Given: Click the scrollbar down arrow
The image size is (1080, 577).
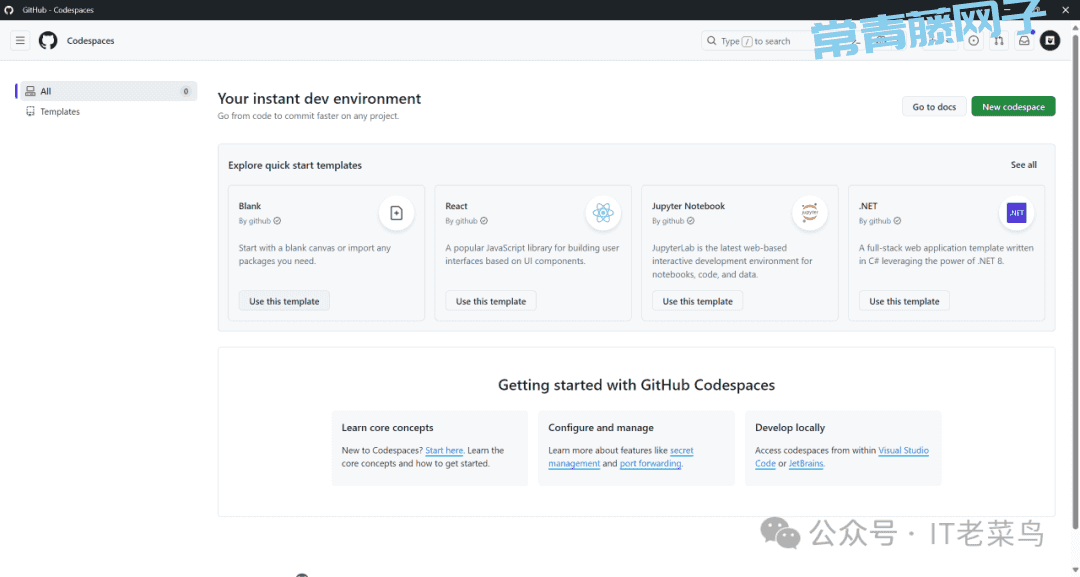Looking at the screenshot, I should coord(1075,571).
